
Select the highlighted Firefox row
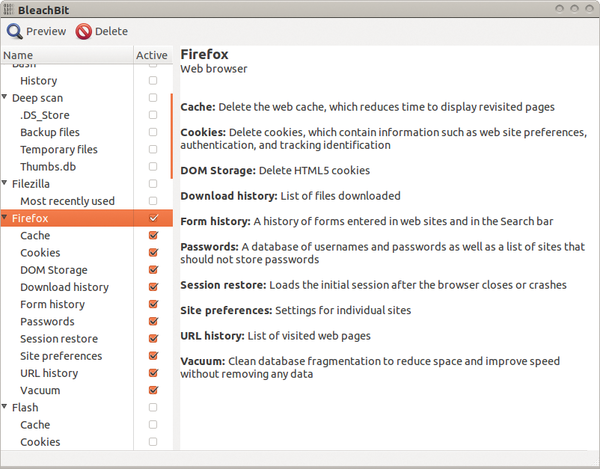pyautogui.click(x=86, y=218)
